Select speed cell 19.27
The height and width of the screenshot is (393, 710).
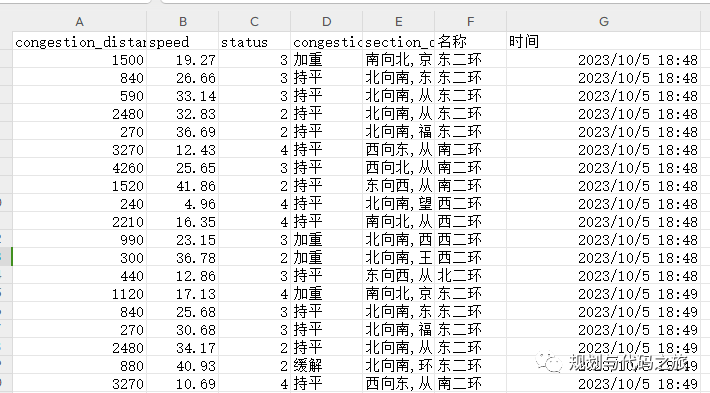182,60
